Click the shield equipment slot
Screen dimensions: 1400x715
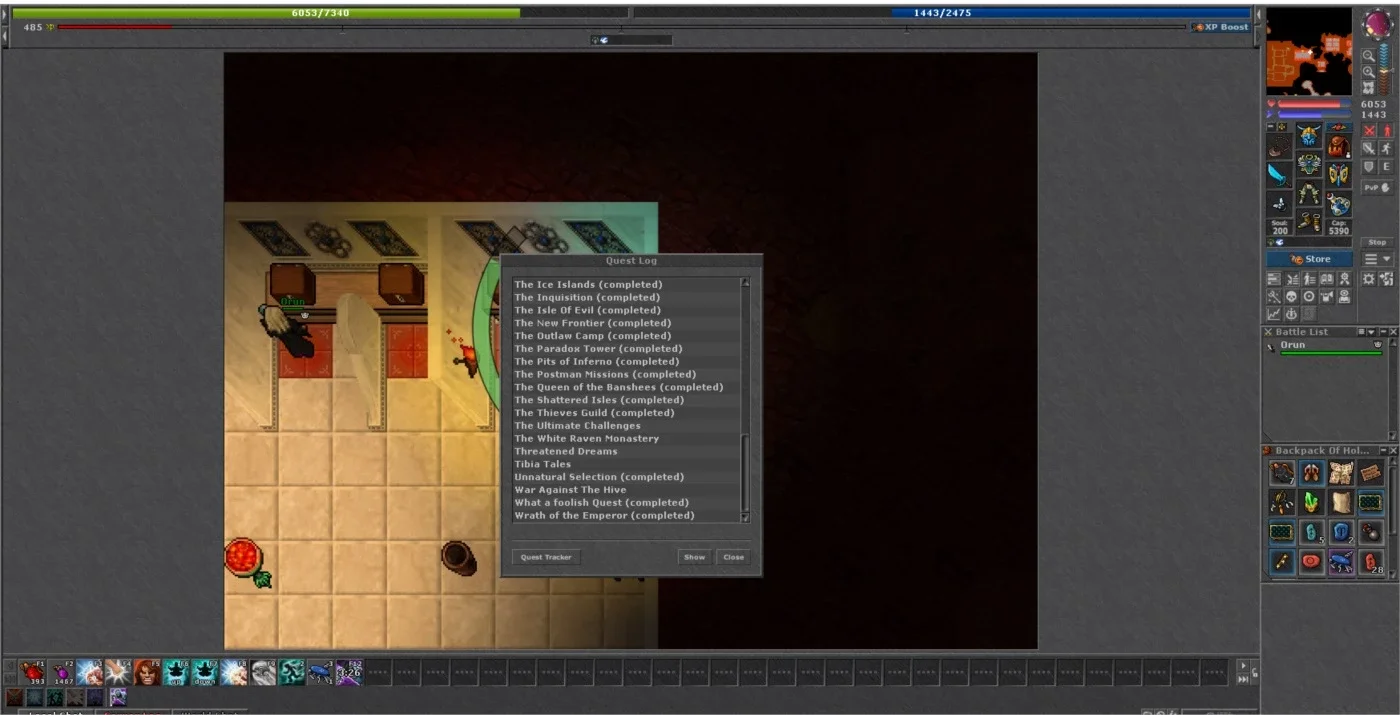click(1338, 174)
